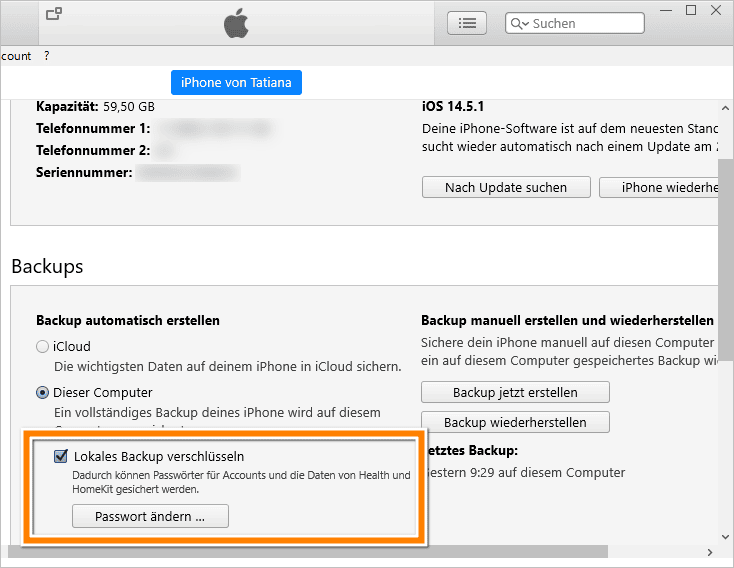The image size is (734, 568).
Task: Click the vertical scrollbar up arrow
Action: 726,108
